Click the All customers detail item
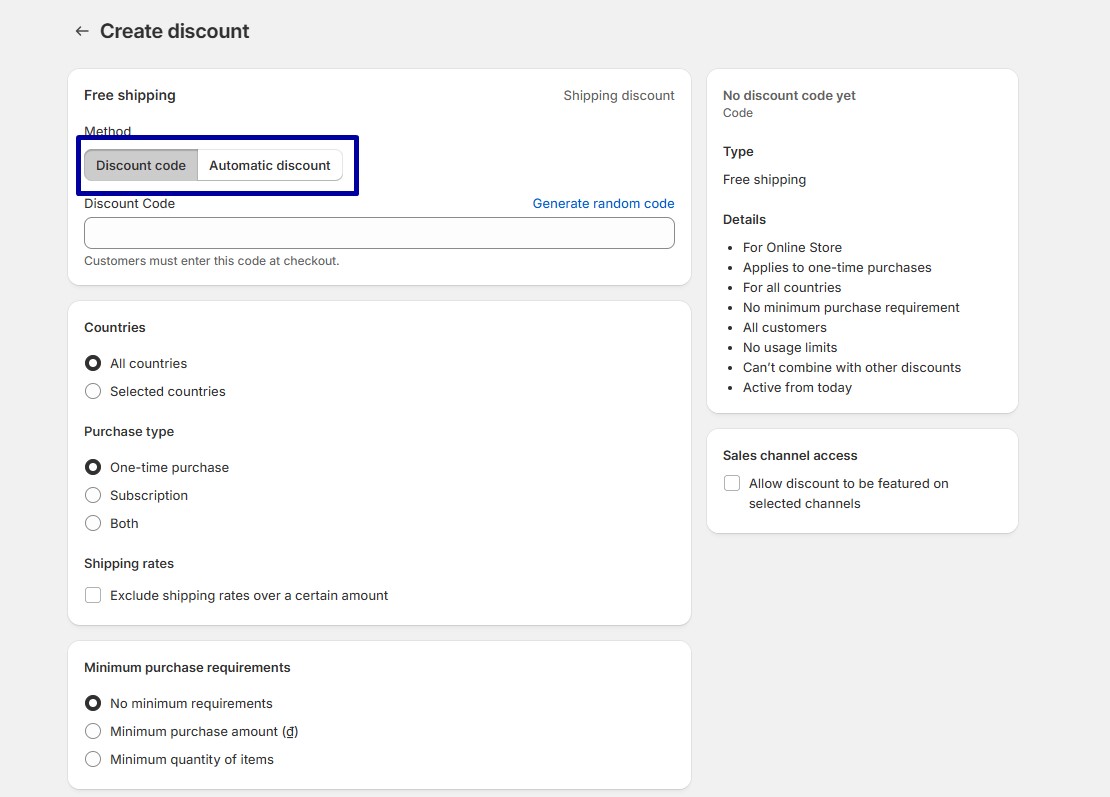This screenshot has width=1110, height=797. (784, 328)
